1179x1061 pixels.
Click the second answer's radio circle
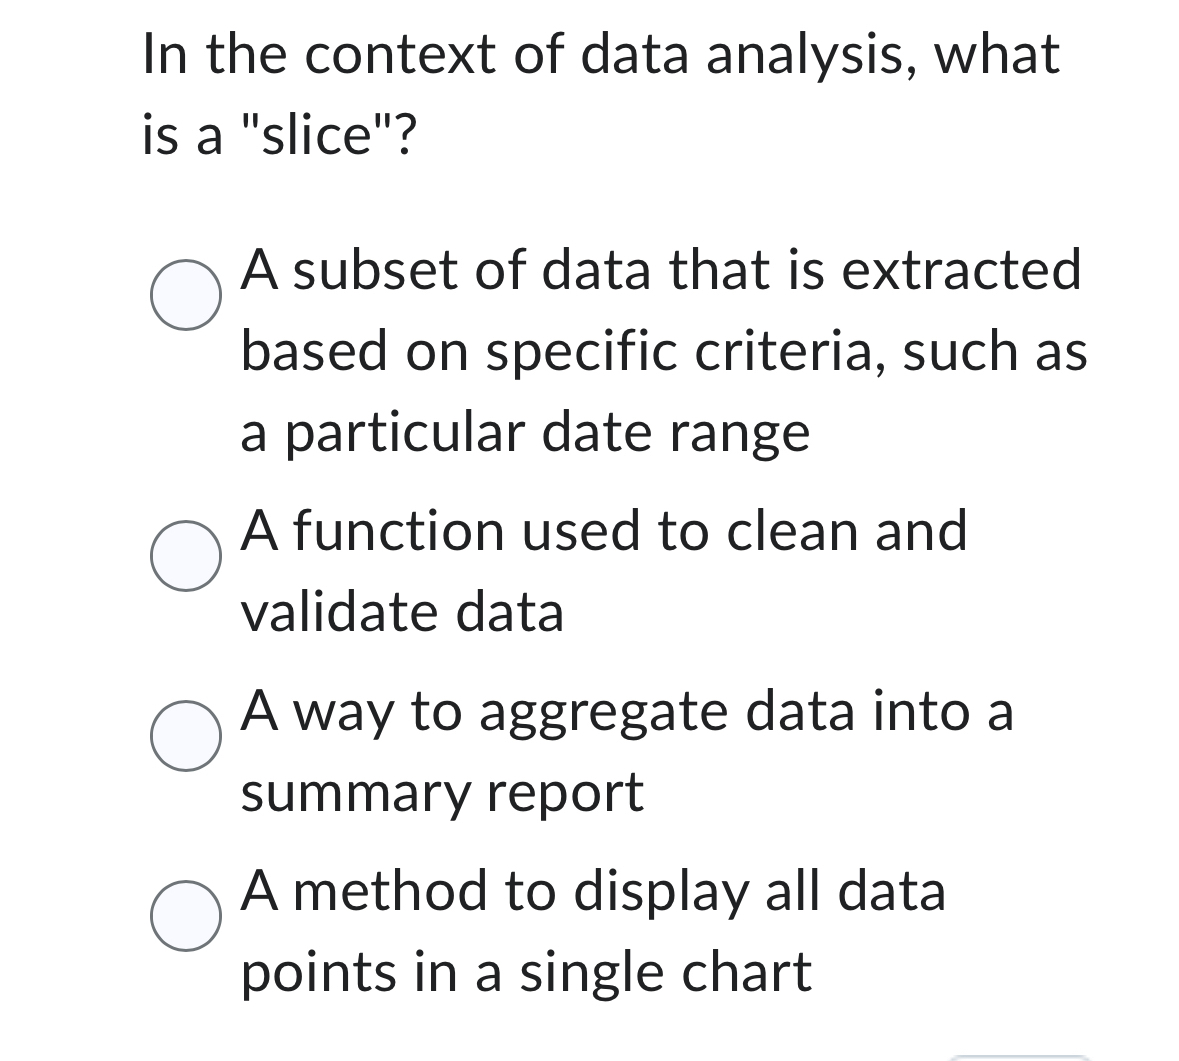(x=186, y=557)
